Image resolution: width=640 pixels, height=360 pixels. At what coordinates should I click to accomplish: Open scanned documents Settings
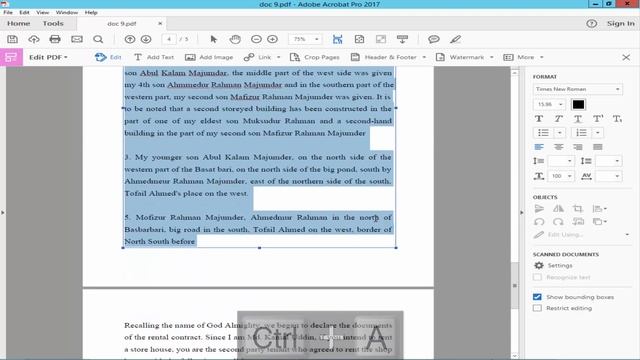(553, 265)
